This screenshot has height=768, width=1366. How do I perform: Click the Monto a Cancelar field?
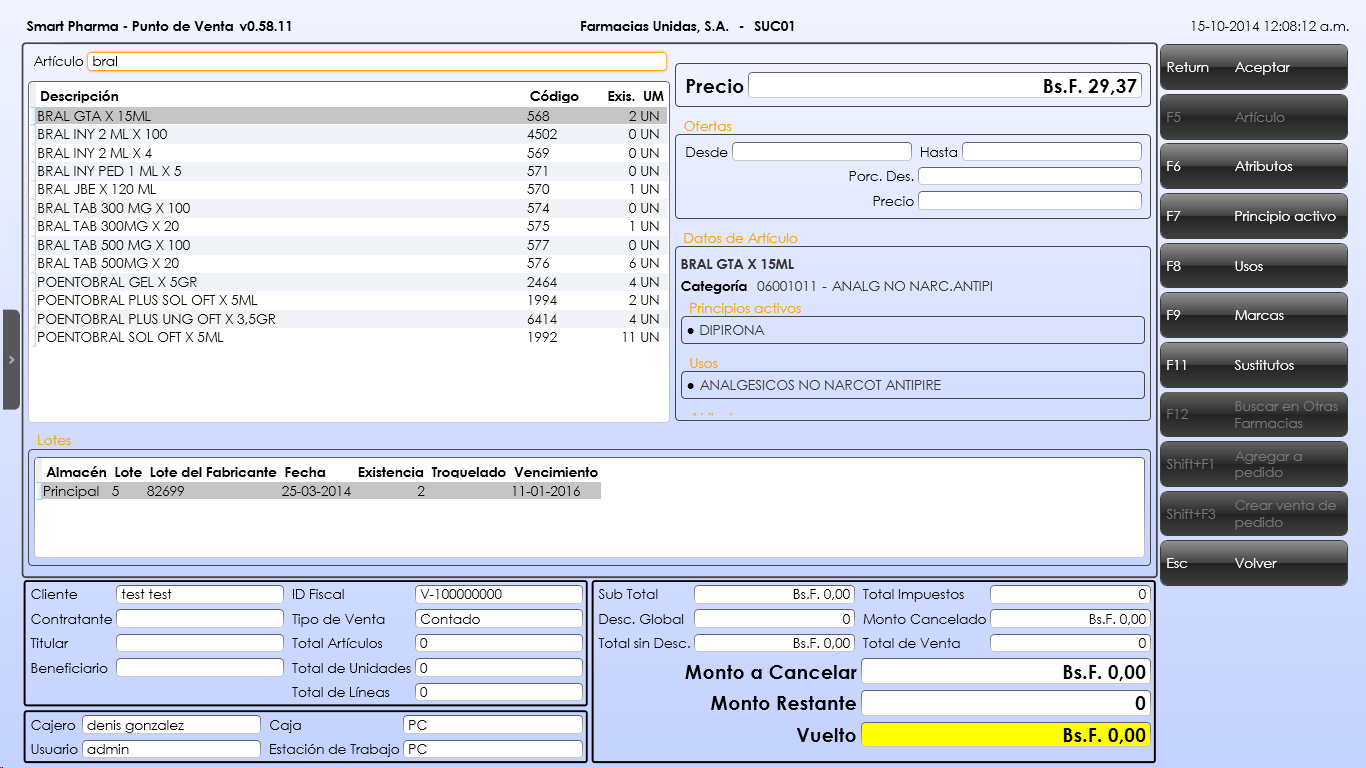coord(1006,673)
